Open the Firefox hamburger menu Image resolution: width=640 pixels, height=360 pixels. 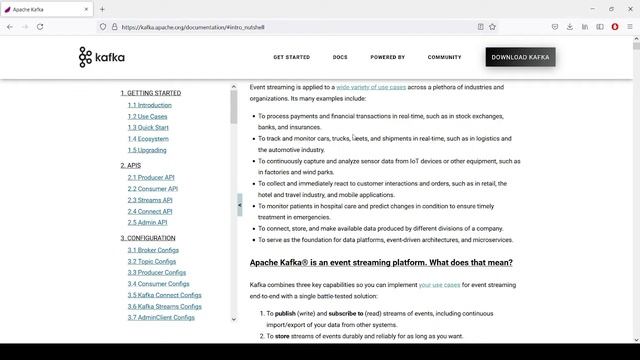[630, 27]
